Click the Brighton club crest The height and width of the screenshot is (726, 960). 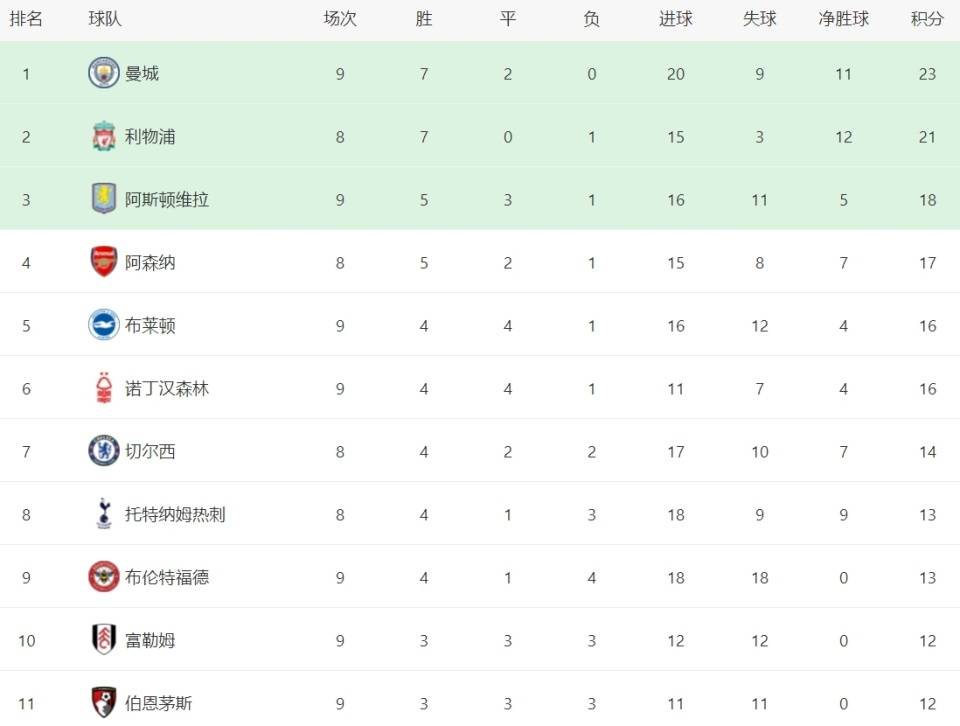tap(103, 325)
